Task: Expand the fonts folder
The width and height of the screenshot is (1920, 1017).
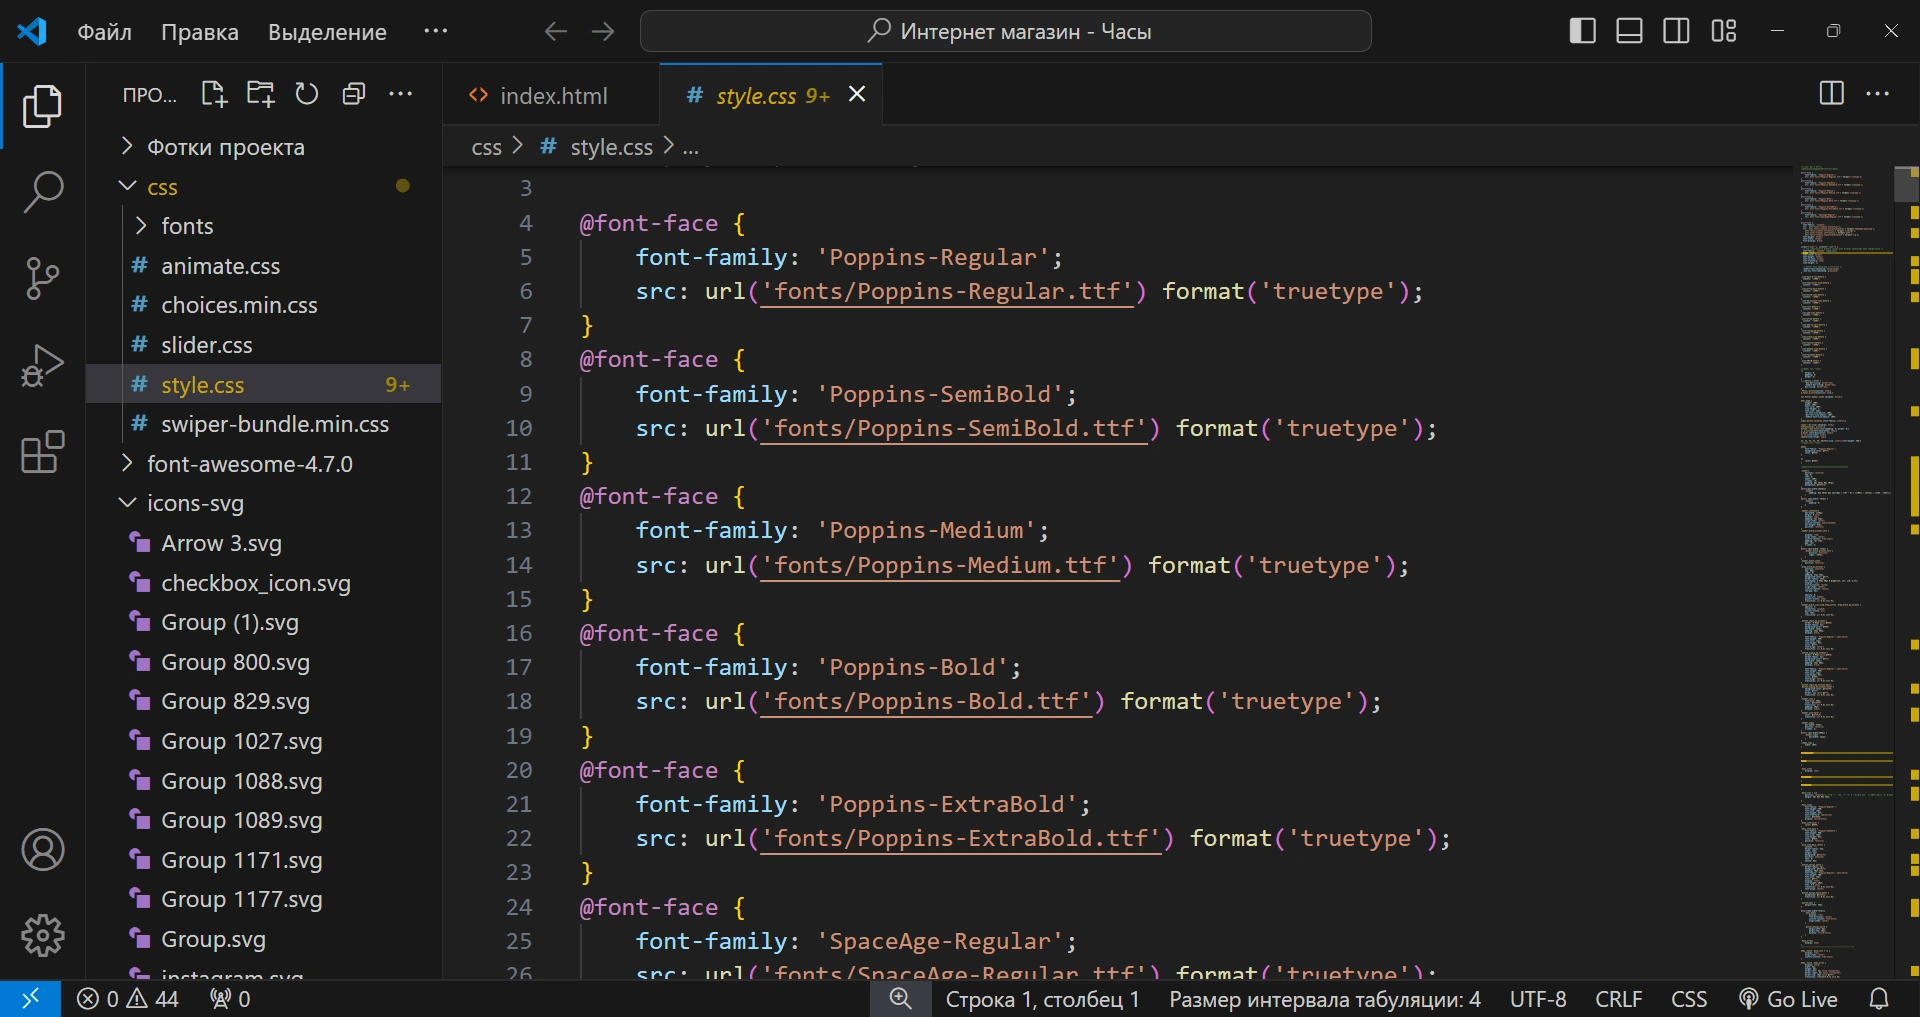Action: (187, 226)
